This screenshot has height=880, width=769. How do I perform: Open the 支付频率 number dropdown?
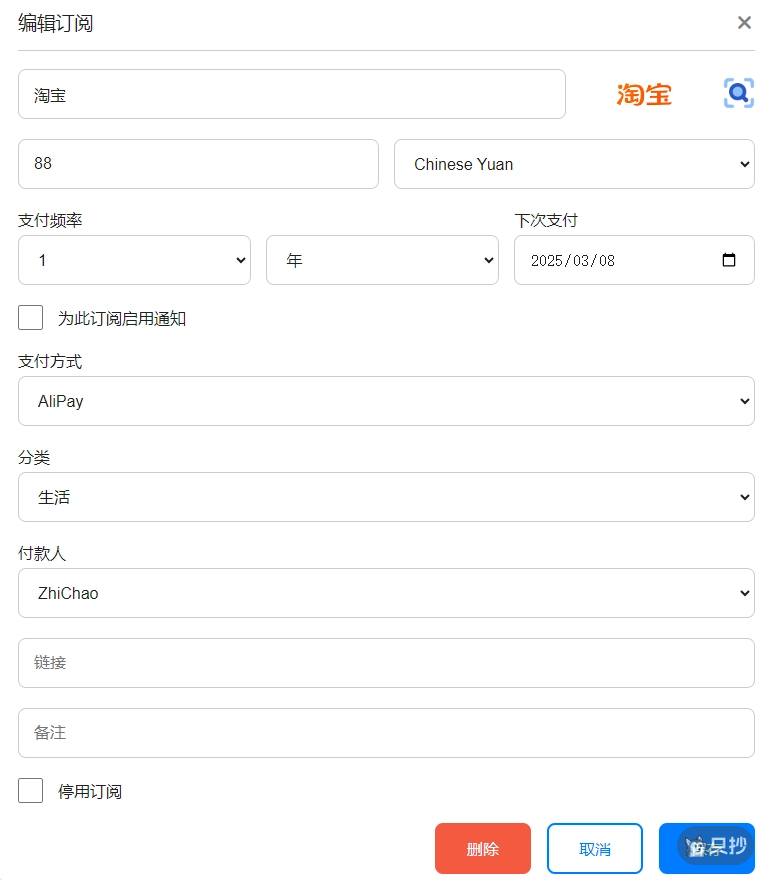tap(134, 260)
